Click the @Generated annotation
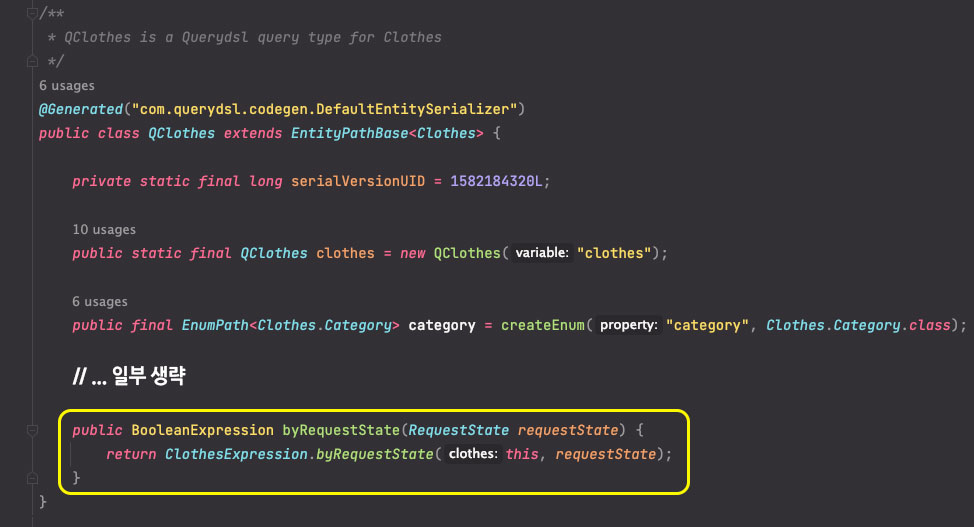The image size is (974, 527). [x=81, y=109]
